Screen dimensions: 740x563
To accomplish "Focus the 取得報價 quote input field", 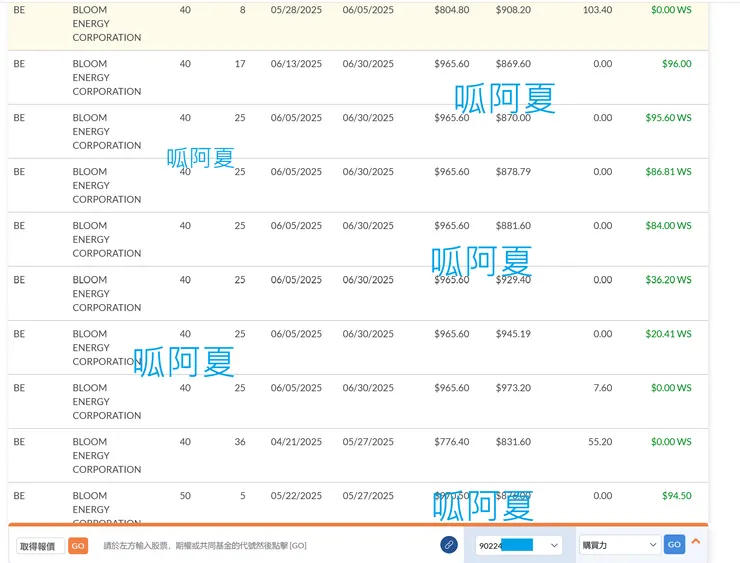I will coord(41,546).
